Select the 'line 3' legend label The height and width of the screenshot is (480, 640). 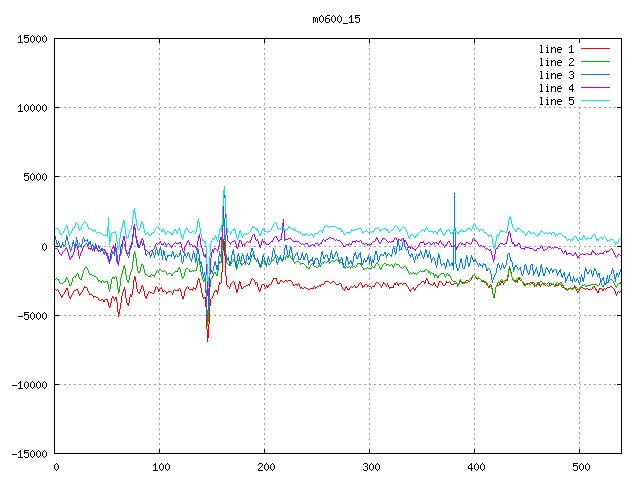coord(556,75)
